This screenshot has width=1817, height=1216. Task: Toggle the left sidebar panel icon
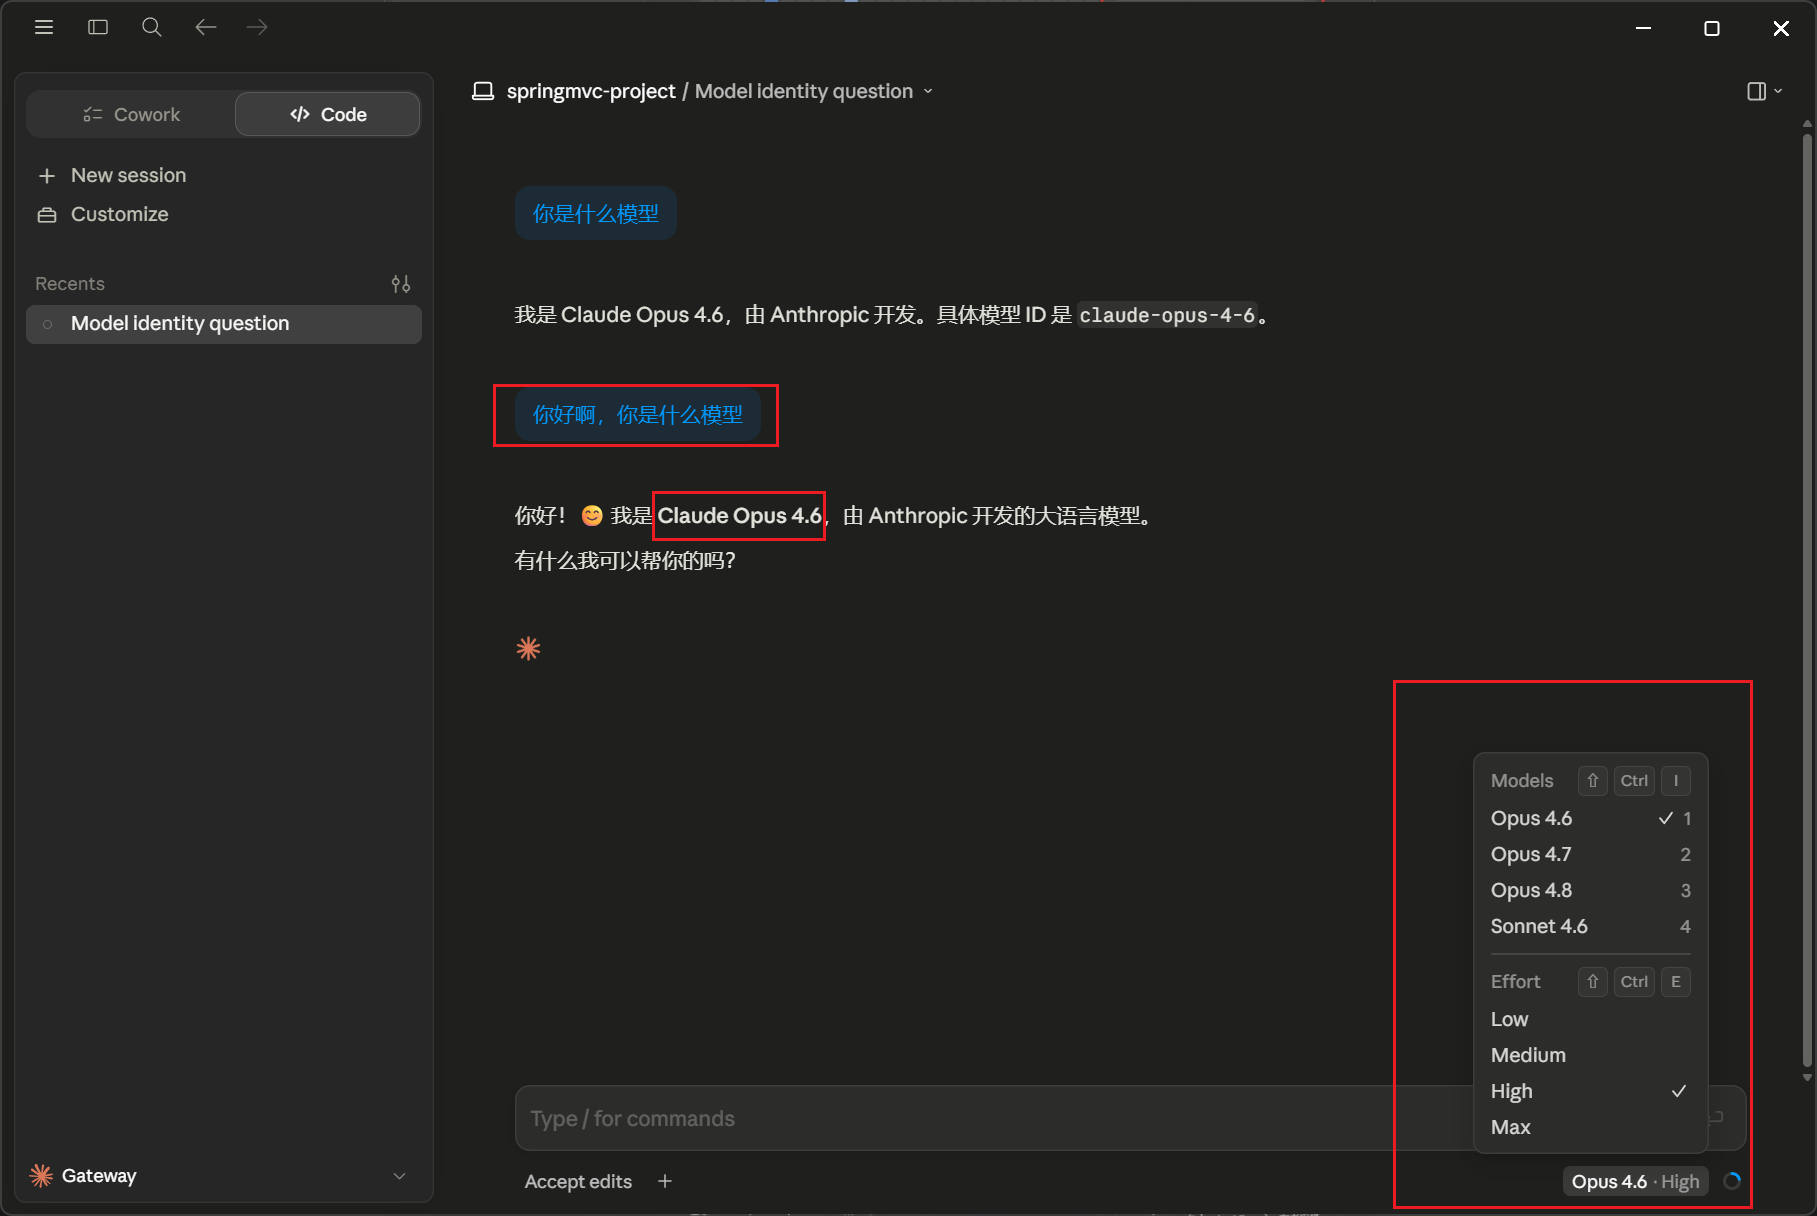click(98, 28)
